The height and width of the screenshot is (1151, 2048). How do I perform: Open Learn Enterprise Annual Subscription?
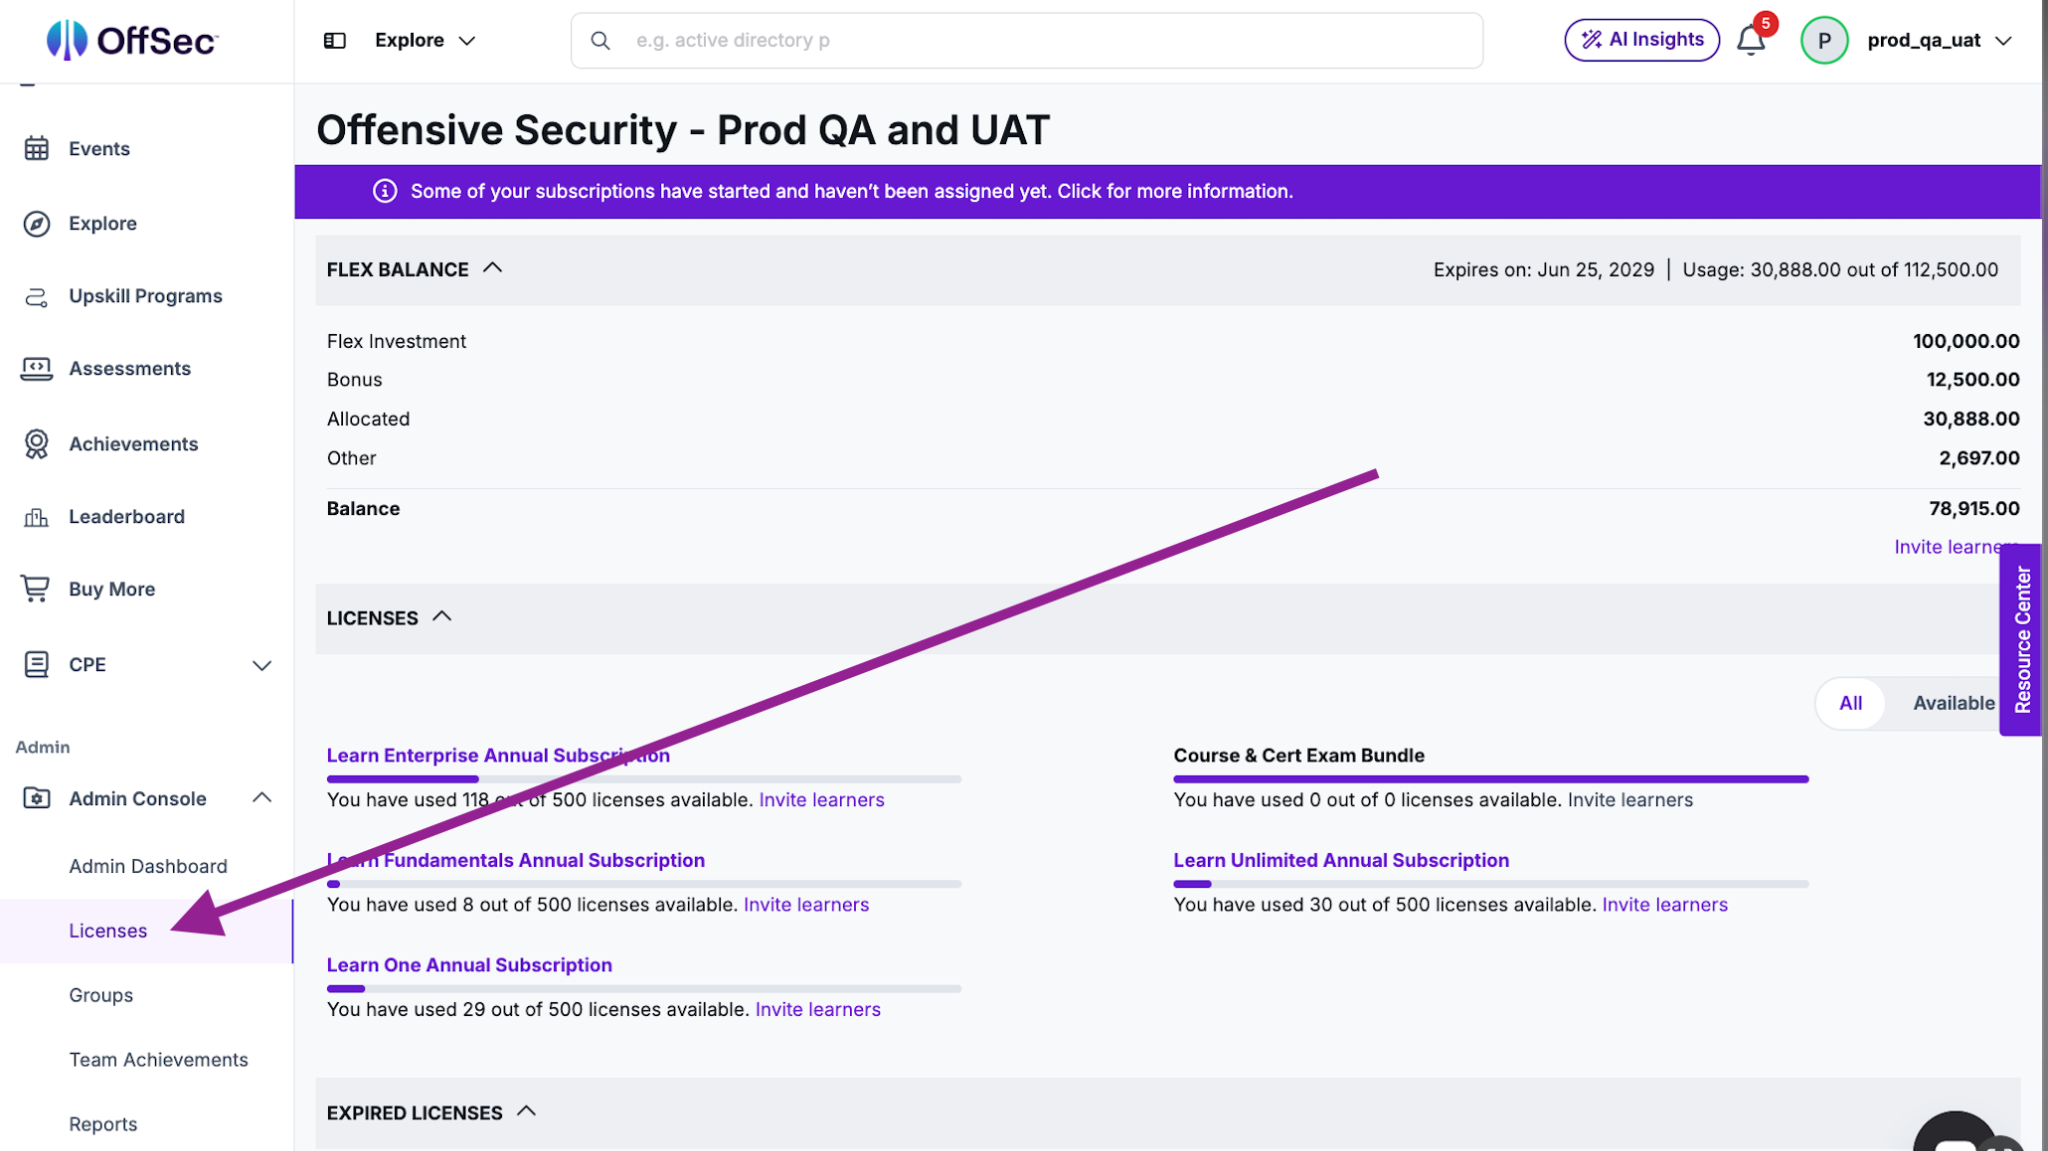click(498, 755)
